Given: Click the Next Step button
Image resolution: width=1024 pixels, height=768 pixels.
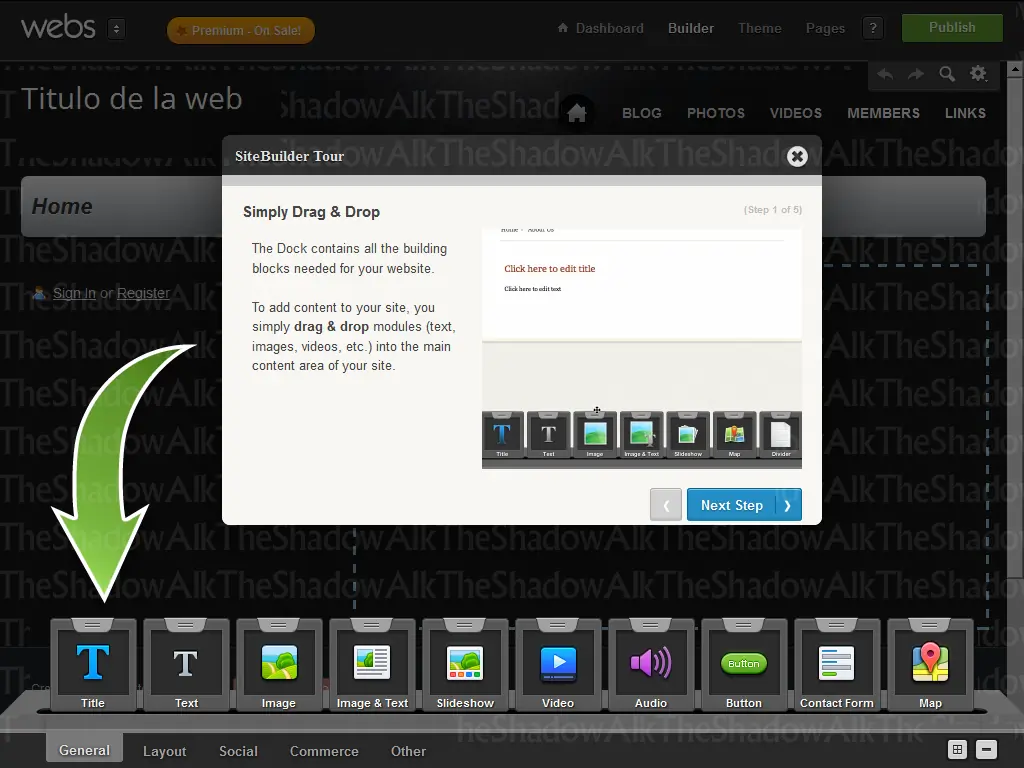Looking at the screenshot, I should 744,505.
